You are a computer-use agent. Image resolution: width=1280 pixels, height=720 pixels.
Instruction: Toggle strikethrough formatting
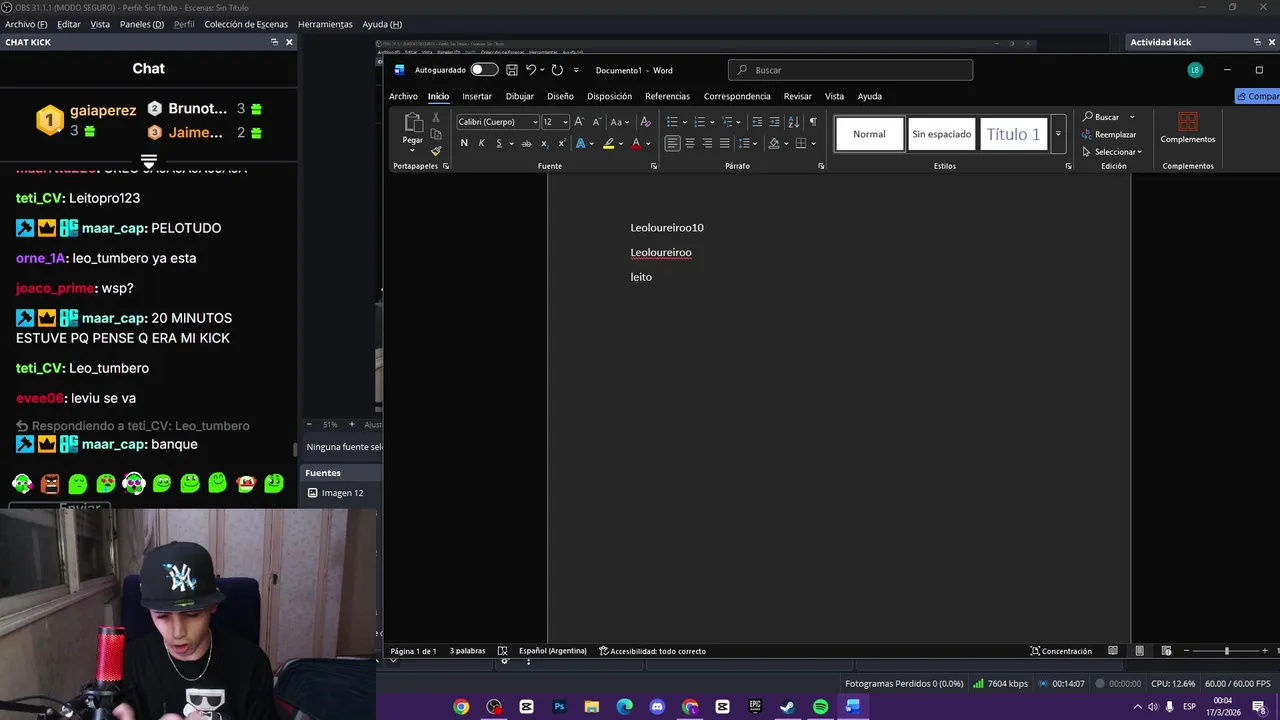coord(526,144)
